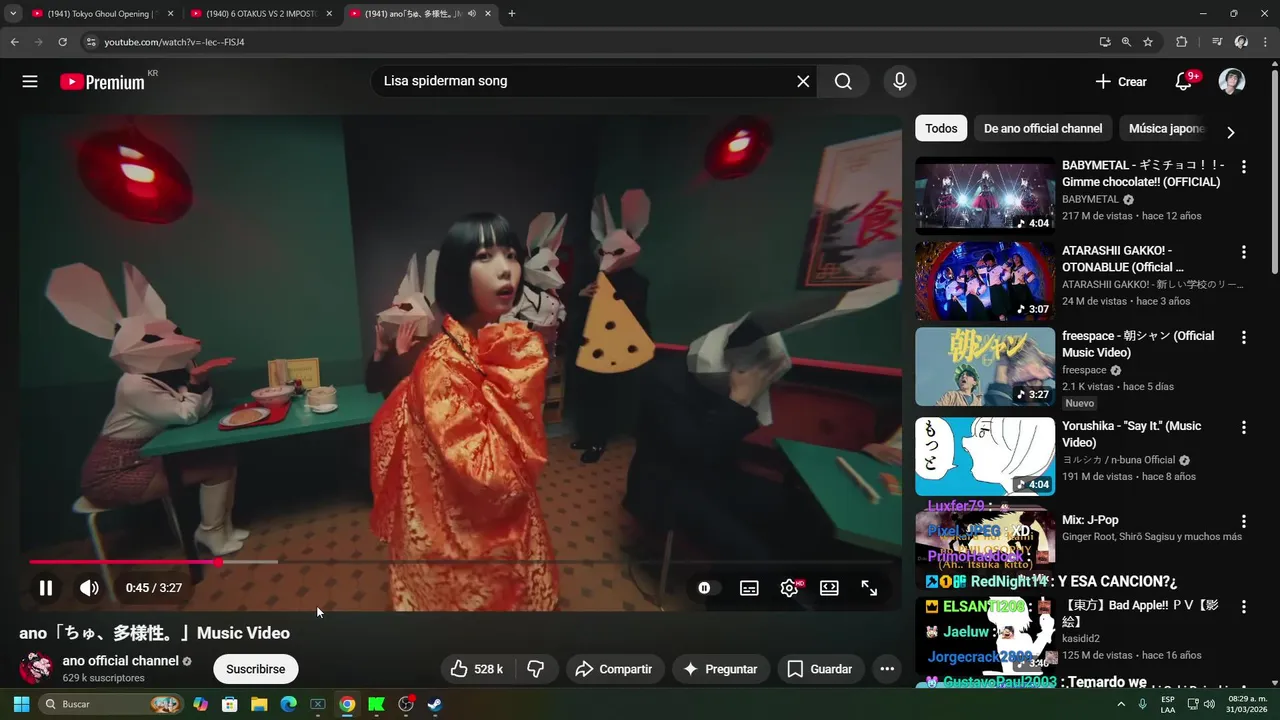Open options for BABYMETAL video
The image size is (1280, 720).
tap(1244, 166)
